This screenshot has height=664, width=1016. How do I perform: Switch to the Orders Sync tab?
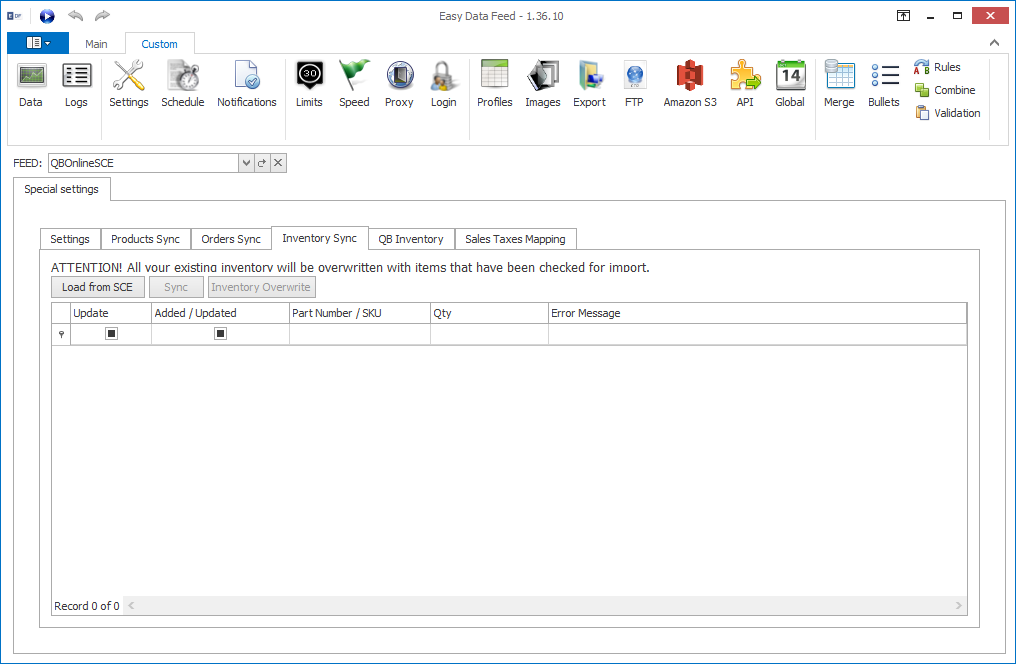click(x=231, y=239)
